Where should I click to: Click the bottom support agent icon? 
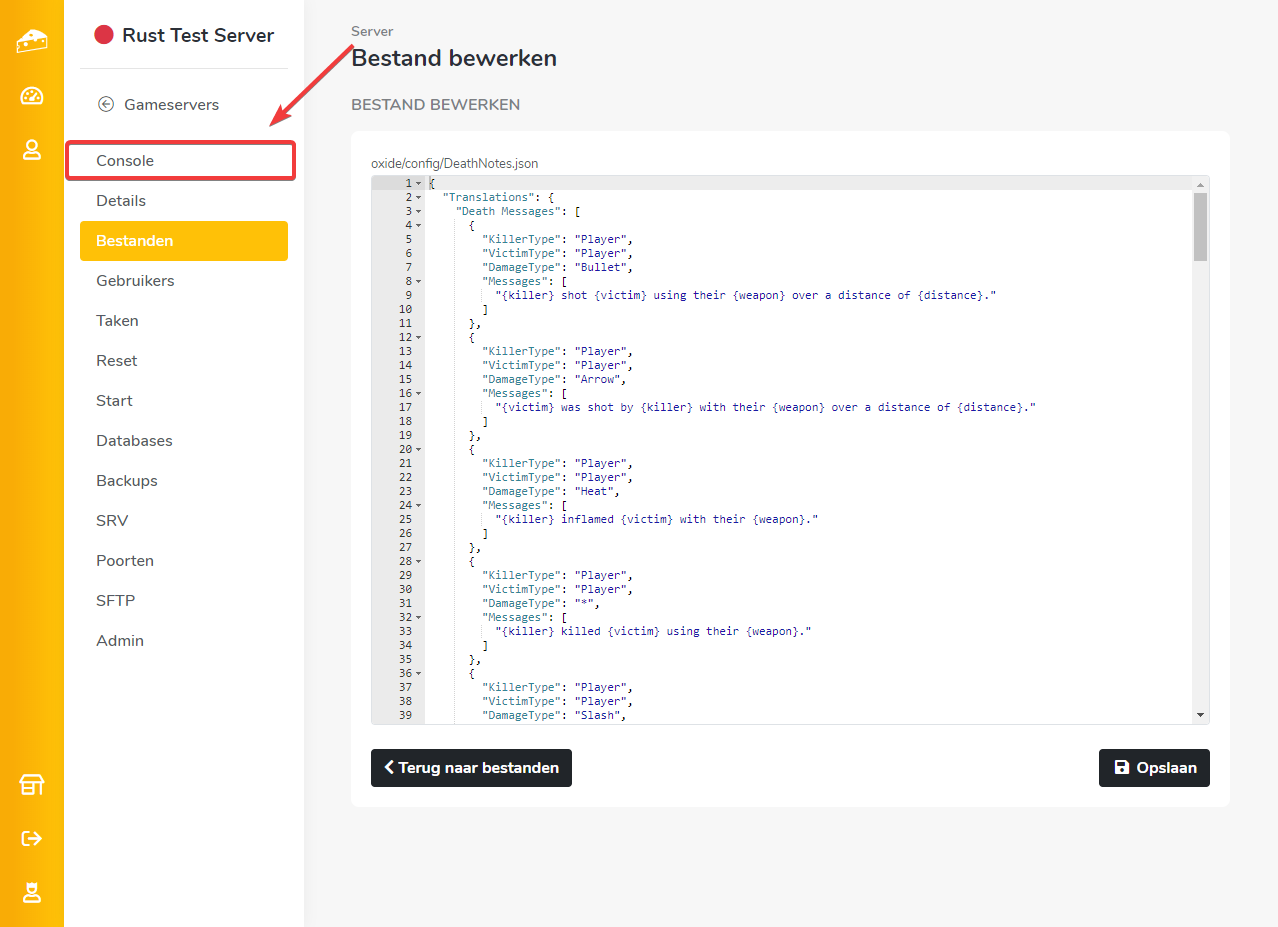point(32,893)
